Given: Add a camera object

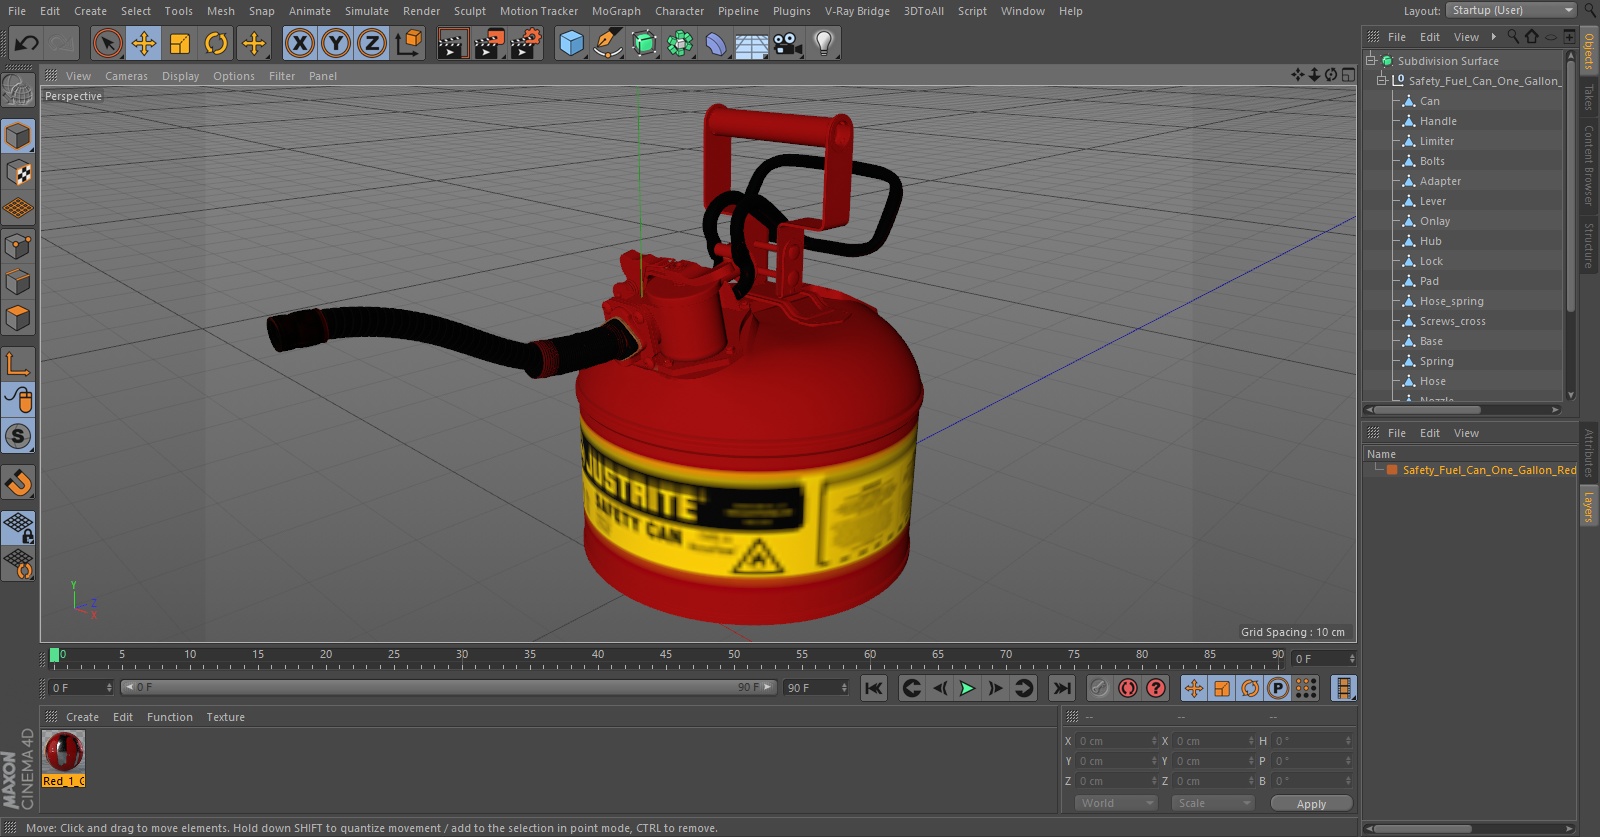Looking at the screenshot, I should [x=788, y=43].
